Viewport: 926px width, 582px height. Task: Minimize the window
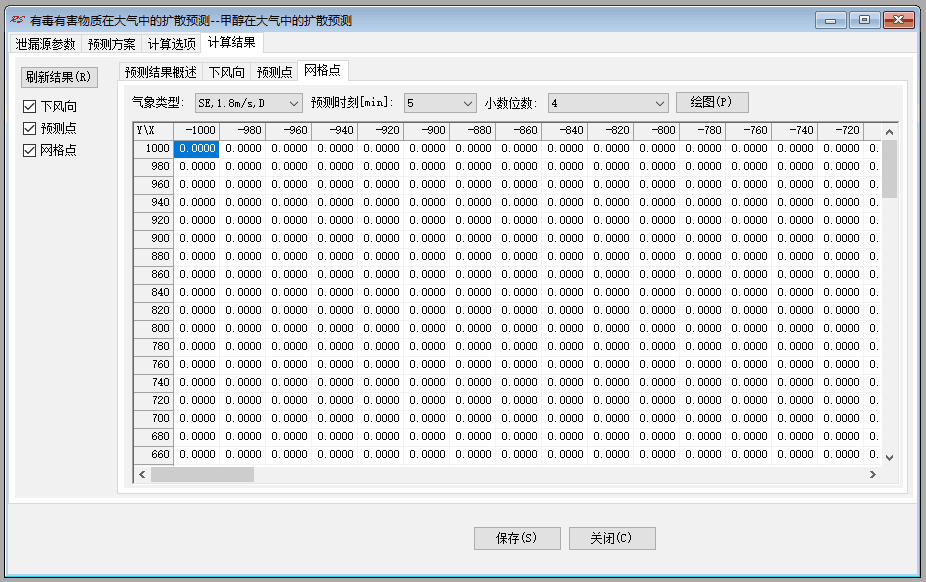coord(830,20)
